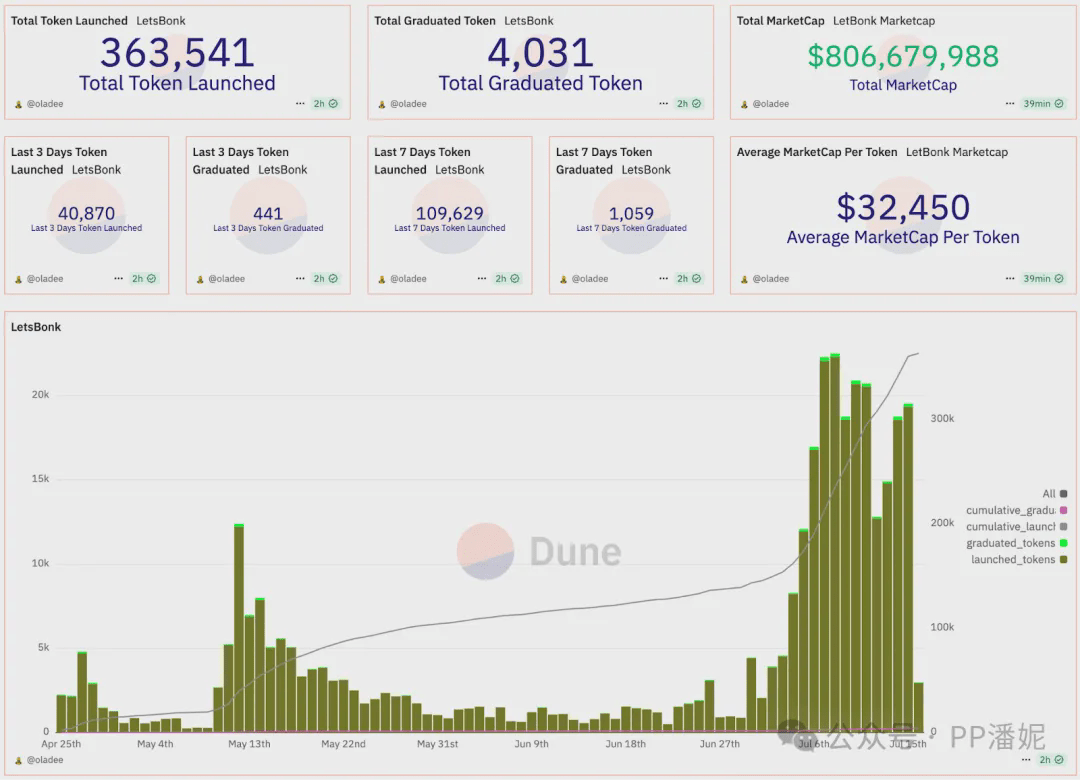The height and width of the screenshot is (780, 1080).
Task: Open options menu on Total MarketCap card
Action: pyautogui.click(x=1010, y=103)
